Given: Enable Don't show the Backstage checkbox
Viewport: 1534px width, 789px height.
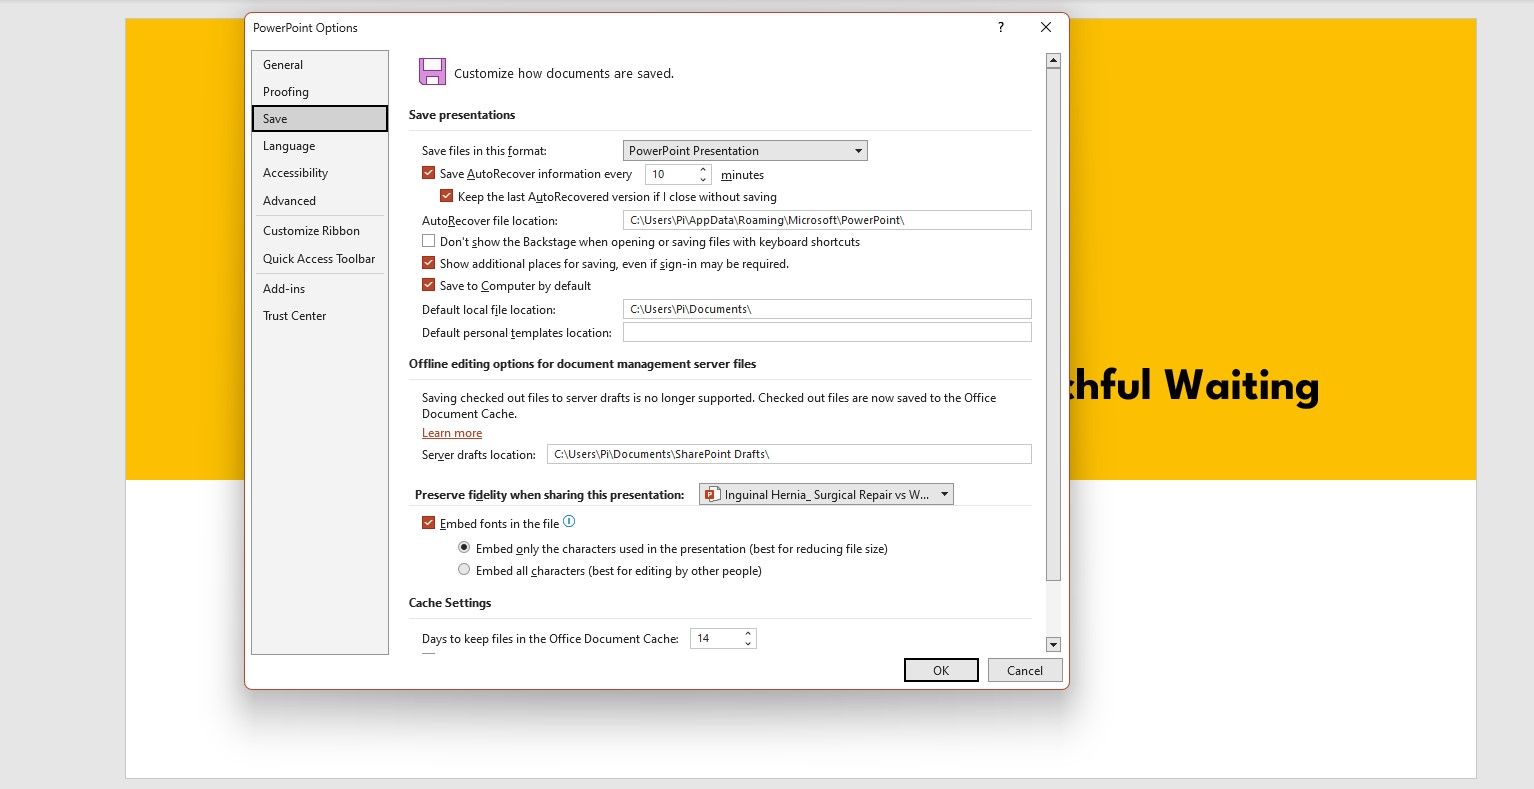Looking at the screenshot, I should pos(429,242).
